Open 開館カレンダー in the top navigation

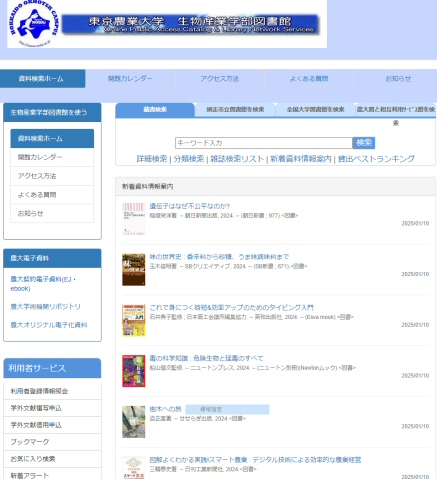coord(130,79)
